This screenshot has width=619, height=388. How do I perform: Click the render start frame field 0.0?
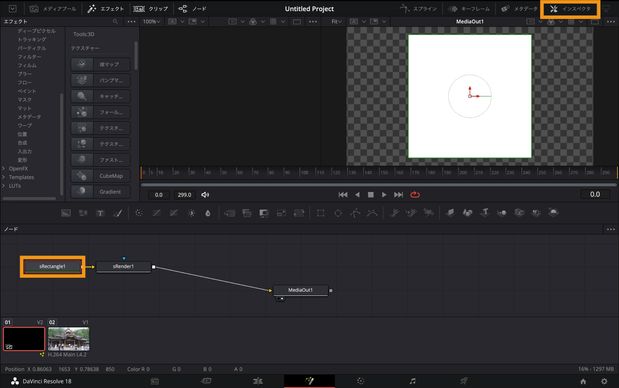(x=159, y=195)
